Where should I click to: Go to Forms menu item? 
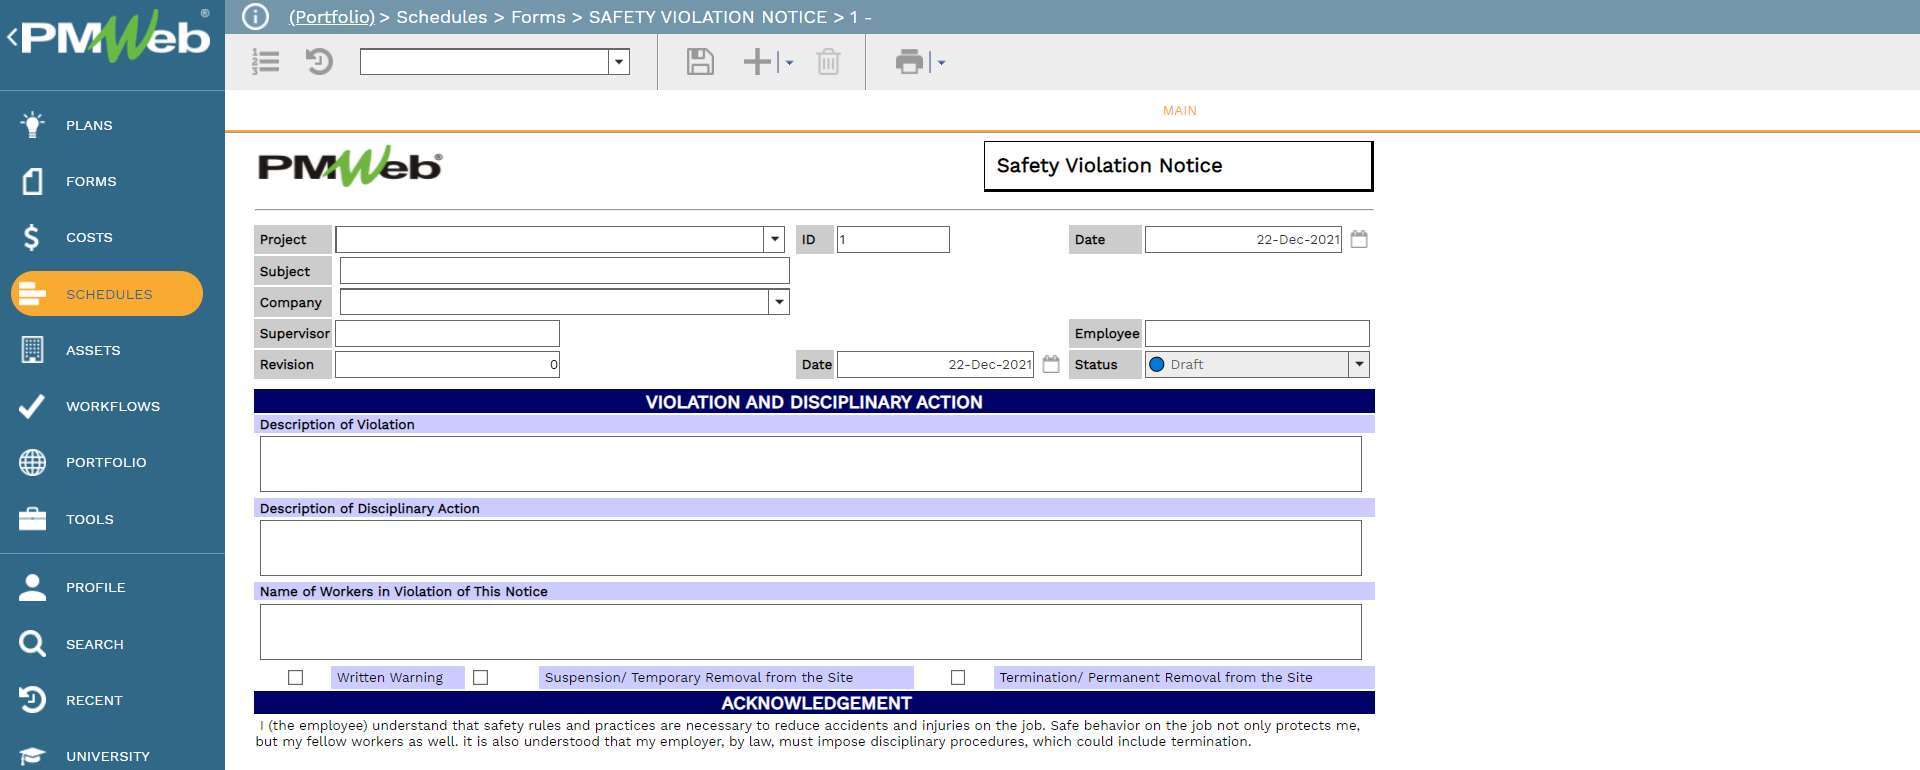(x=91, y=181)
